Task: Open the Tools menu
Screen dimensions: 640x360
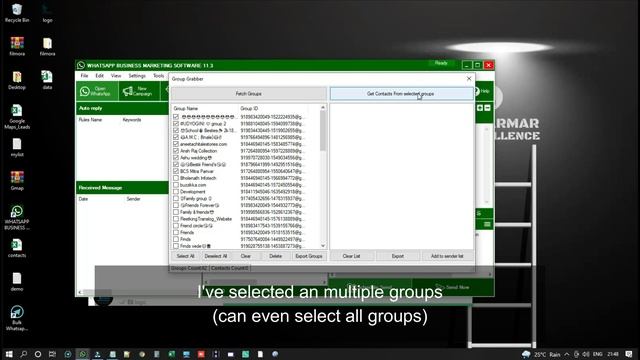Action: [158, 76]
